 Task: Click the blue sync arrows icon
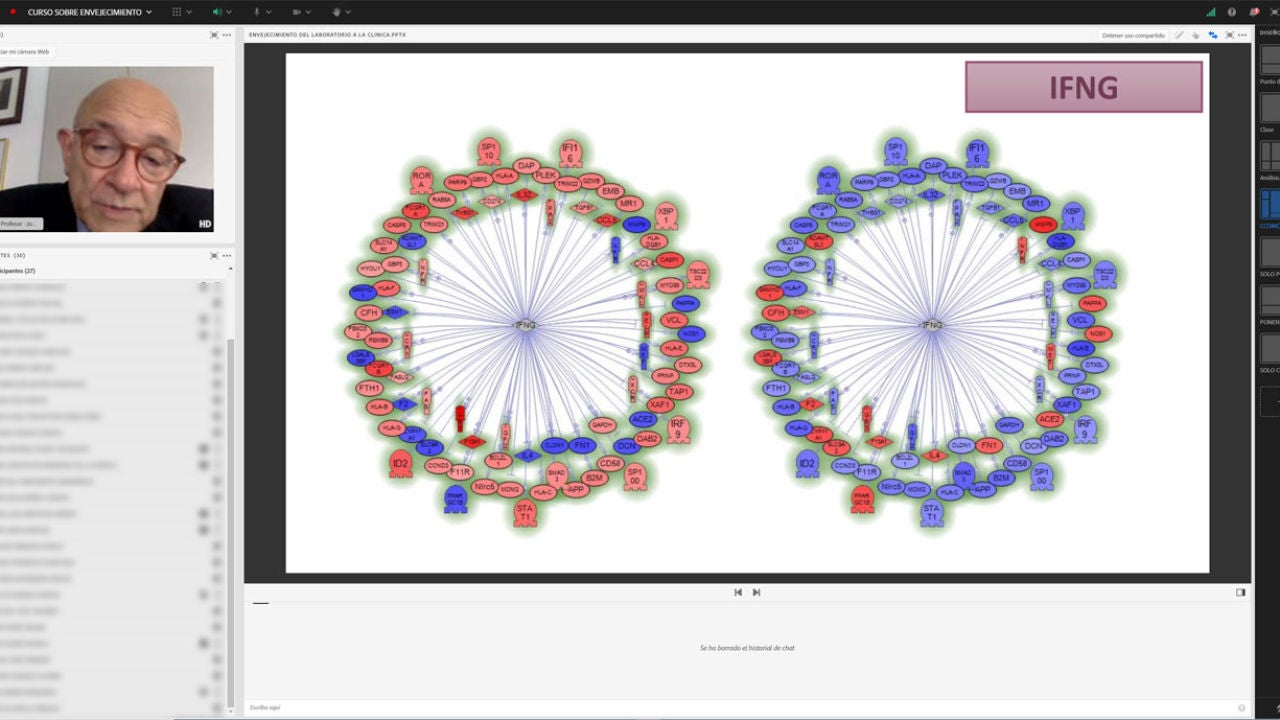pos(1212,35)
